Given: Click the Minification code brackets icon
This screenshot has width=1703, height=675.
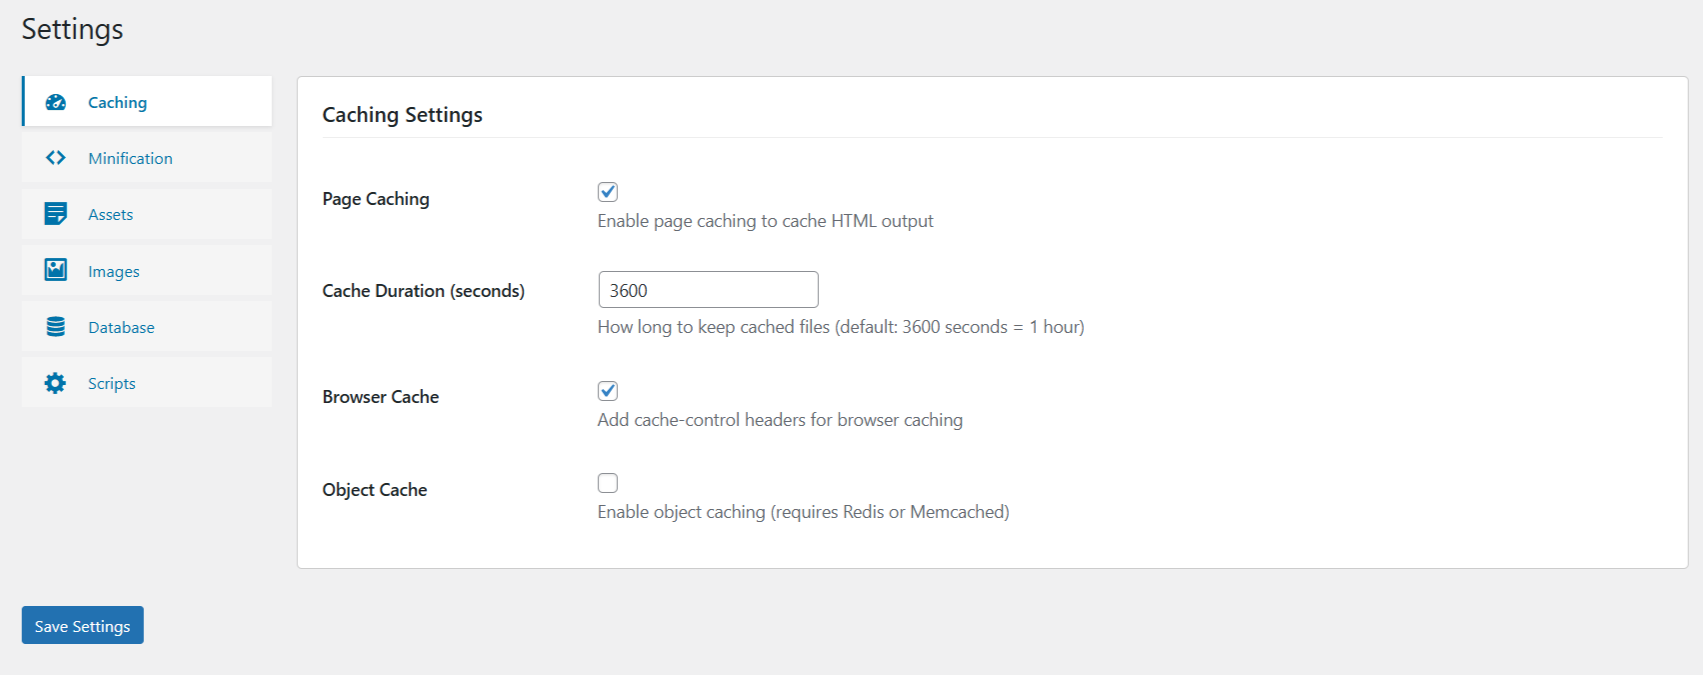Looking at the screenshot, I should 56,158.
